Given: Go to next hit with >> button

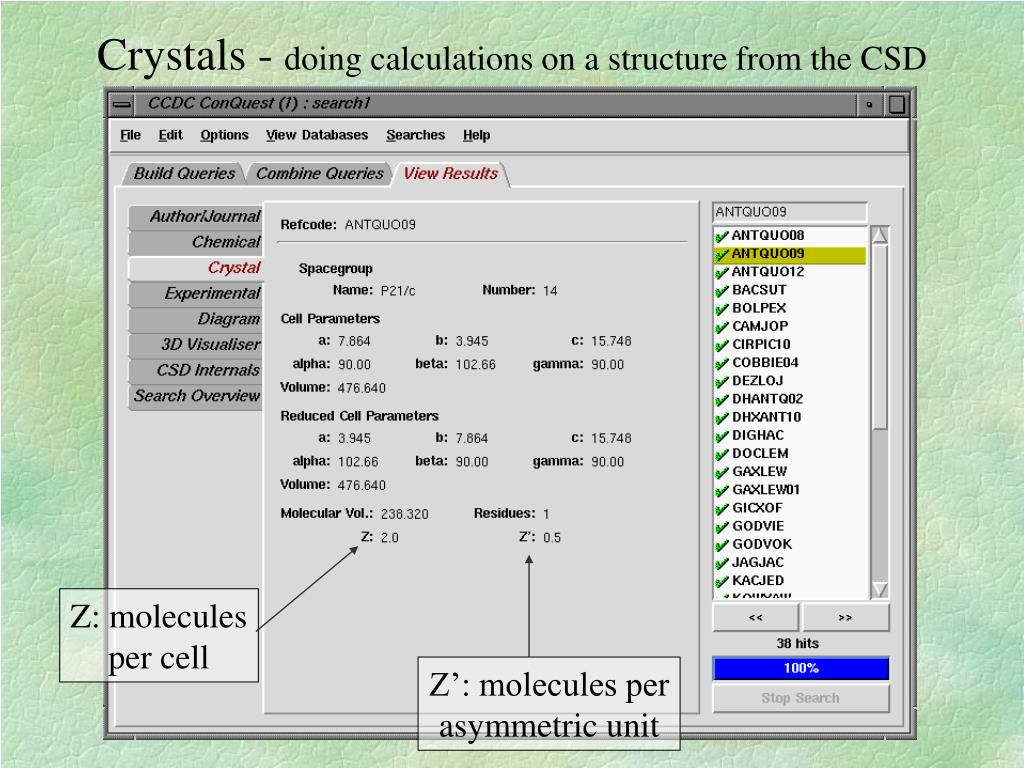Looking at the screenshot, I should (845, 617).
